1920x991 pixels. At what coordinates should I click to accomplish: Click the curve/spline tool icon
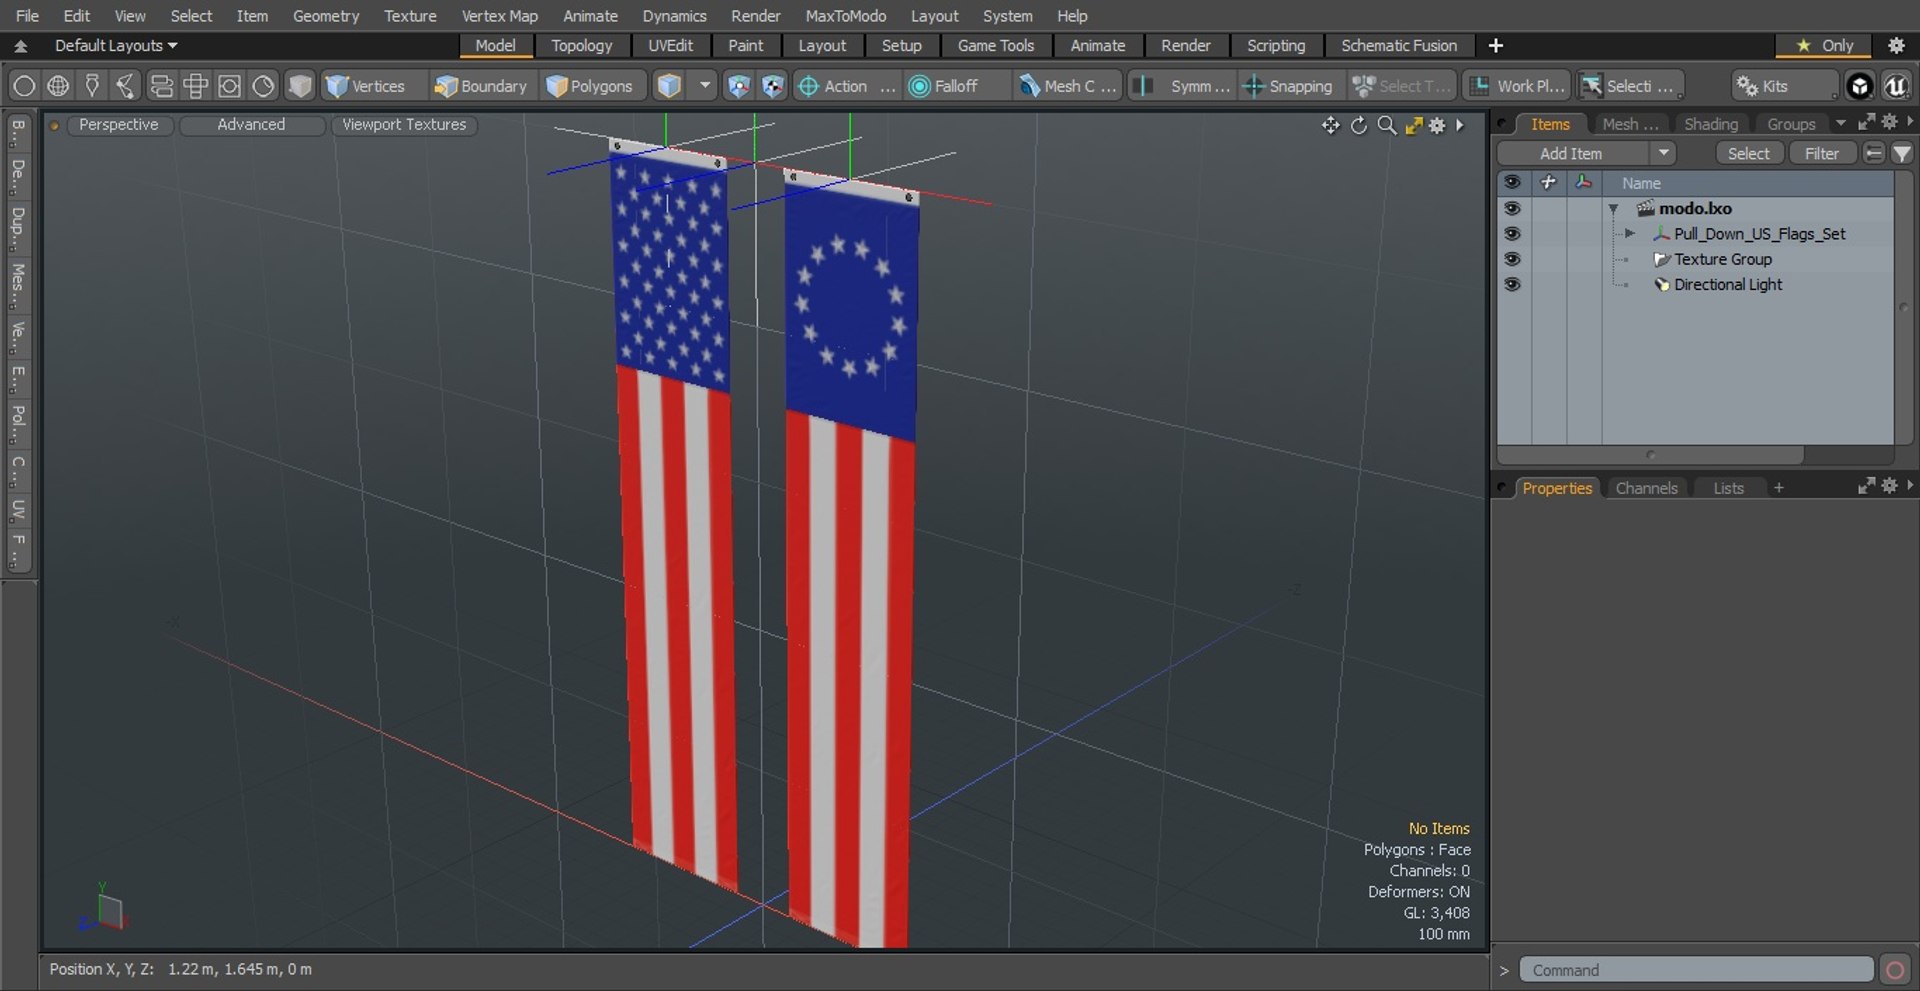126,86
